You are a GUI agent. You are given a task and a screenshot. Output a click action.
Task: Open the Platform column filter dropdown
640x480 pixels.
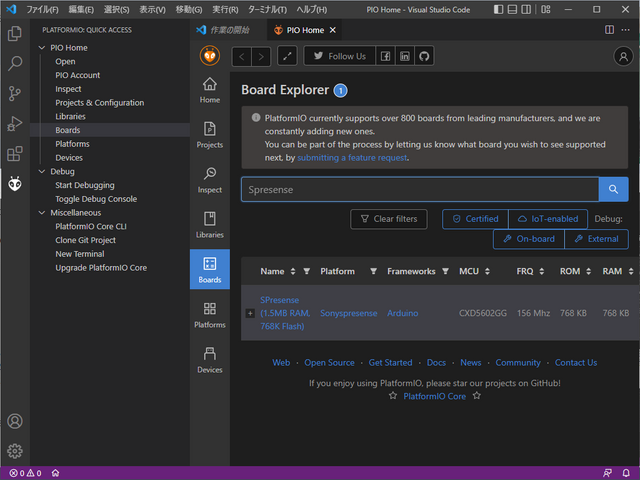pos(373,272)
